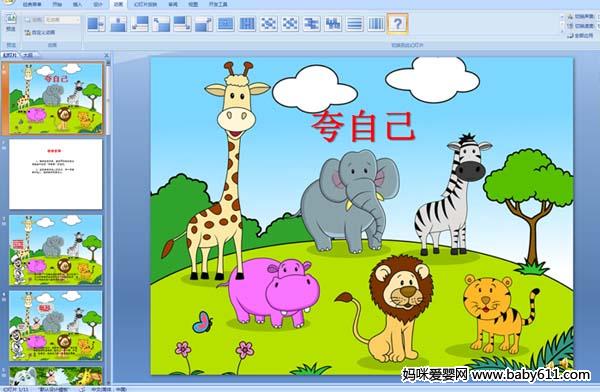Image resolution: width=600 pixels, height=392 pixels.
Task: Apply the vertical blinds transition effect
Action: point(376,24)
